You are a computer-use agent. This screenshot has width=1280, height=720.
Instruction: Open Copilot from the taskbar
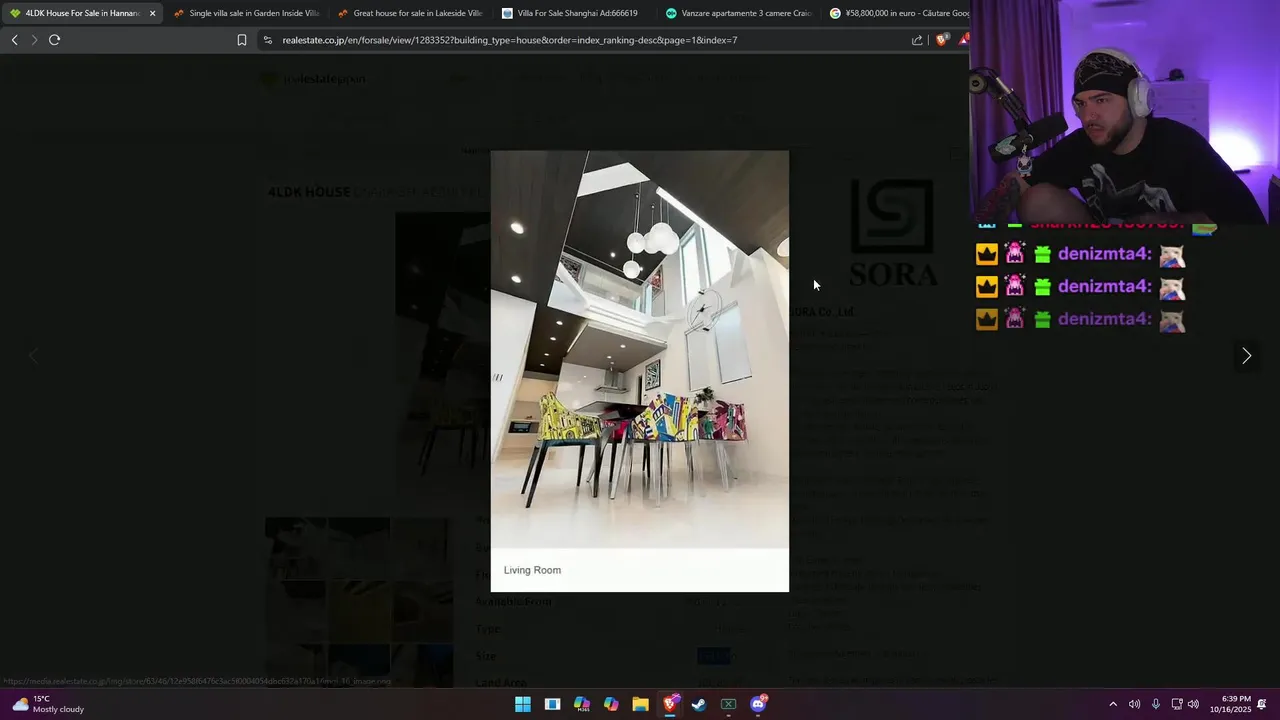pyautogui.click(x=611, y=704)
